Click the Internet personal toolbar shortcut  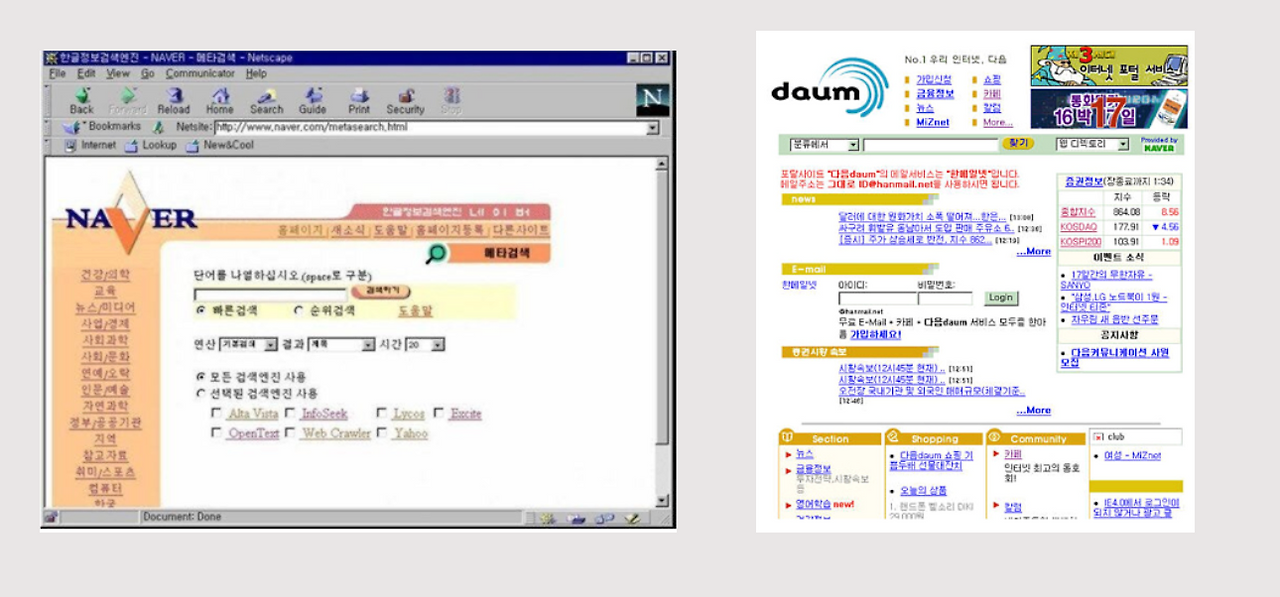point(91,145)
